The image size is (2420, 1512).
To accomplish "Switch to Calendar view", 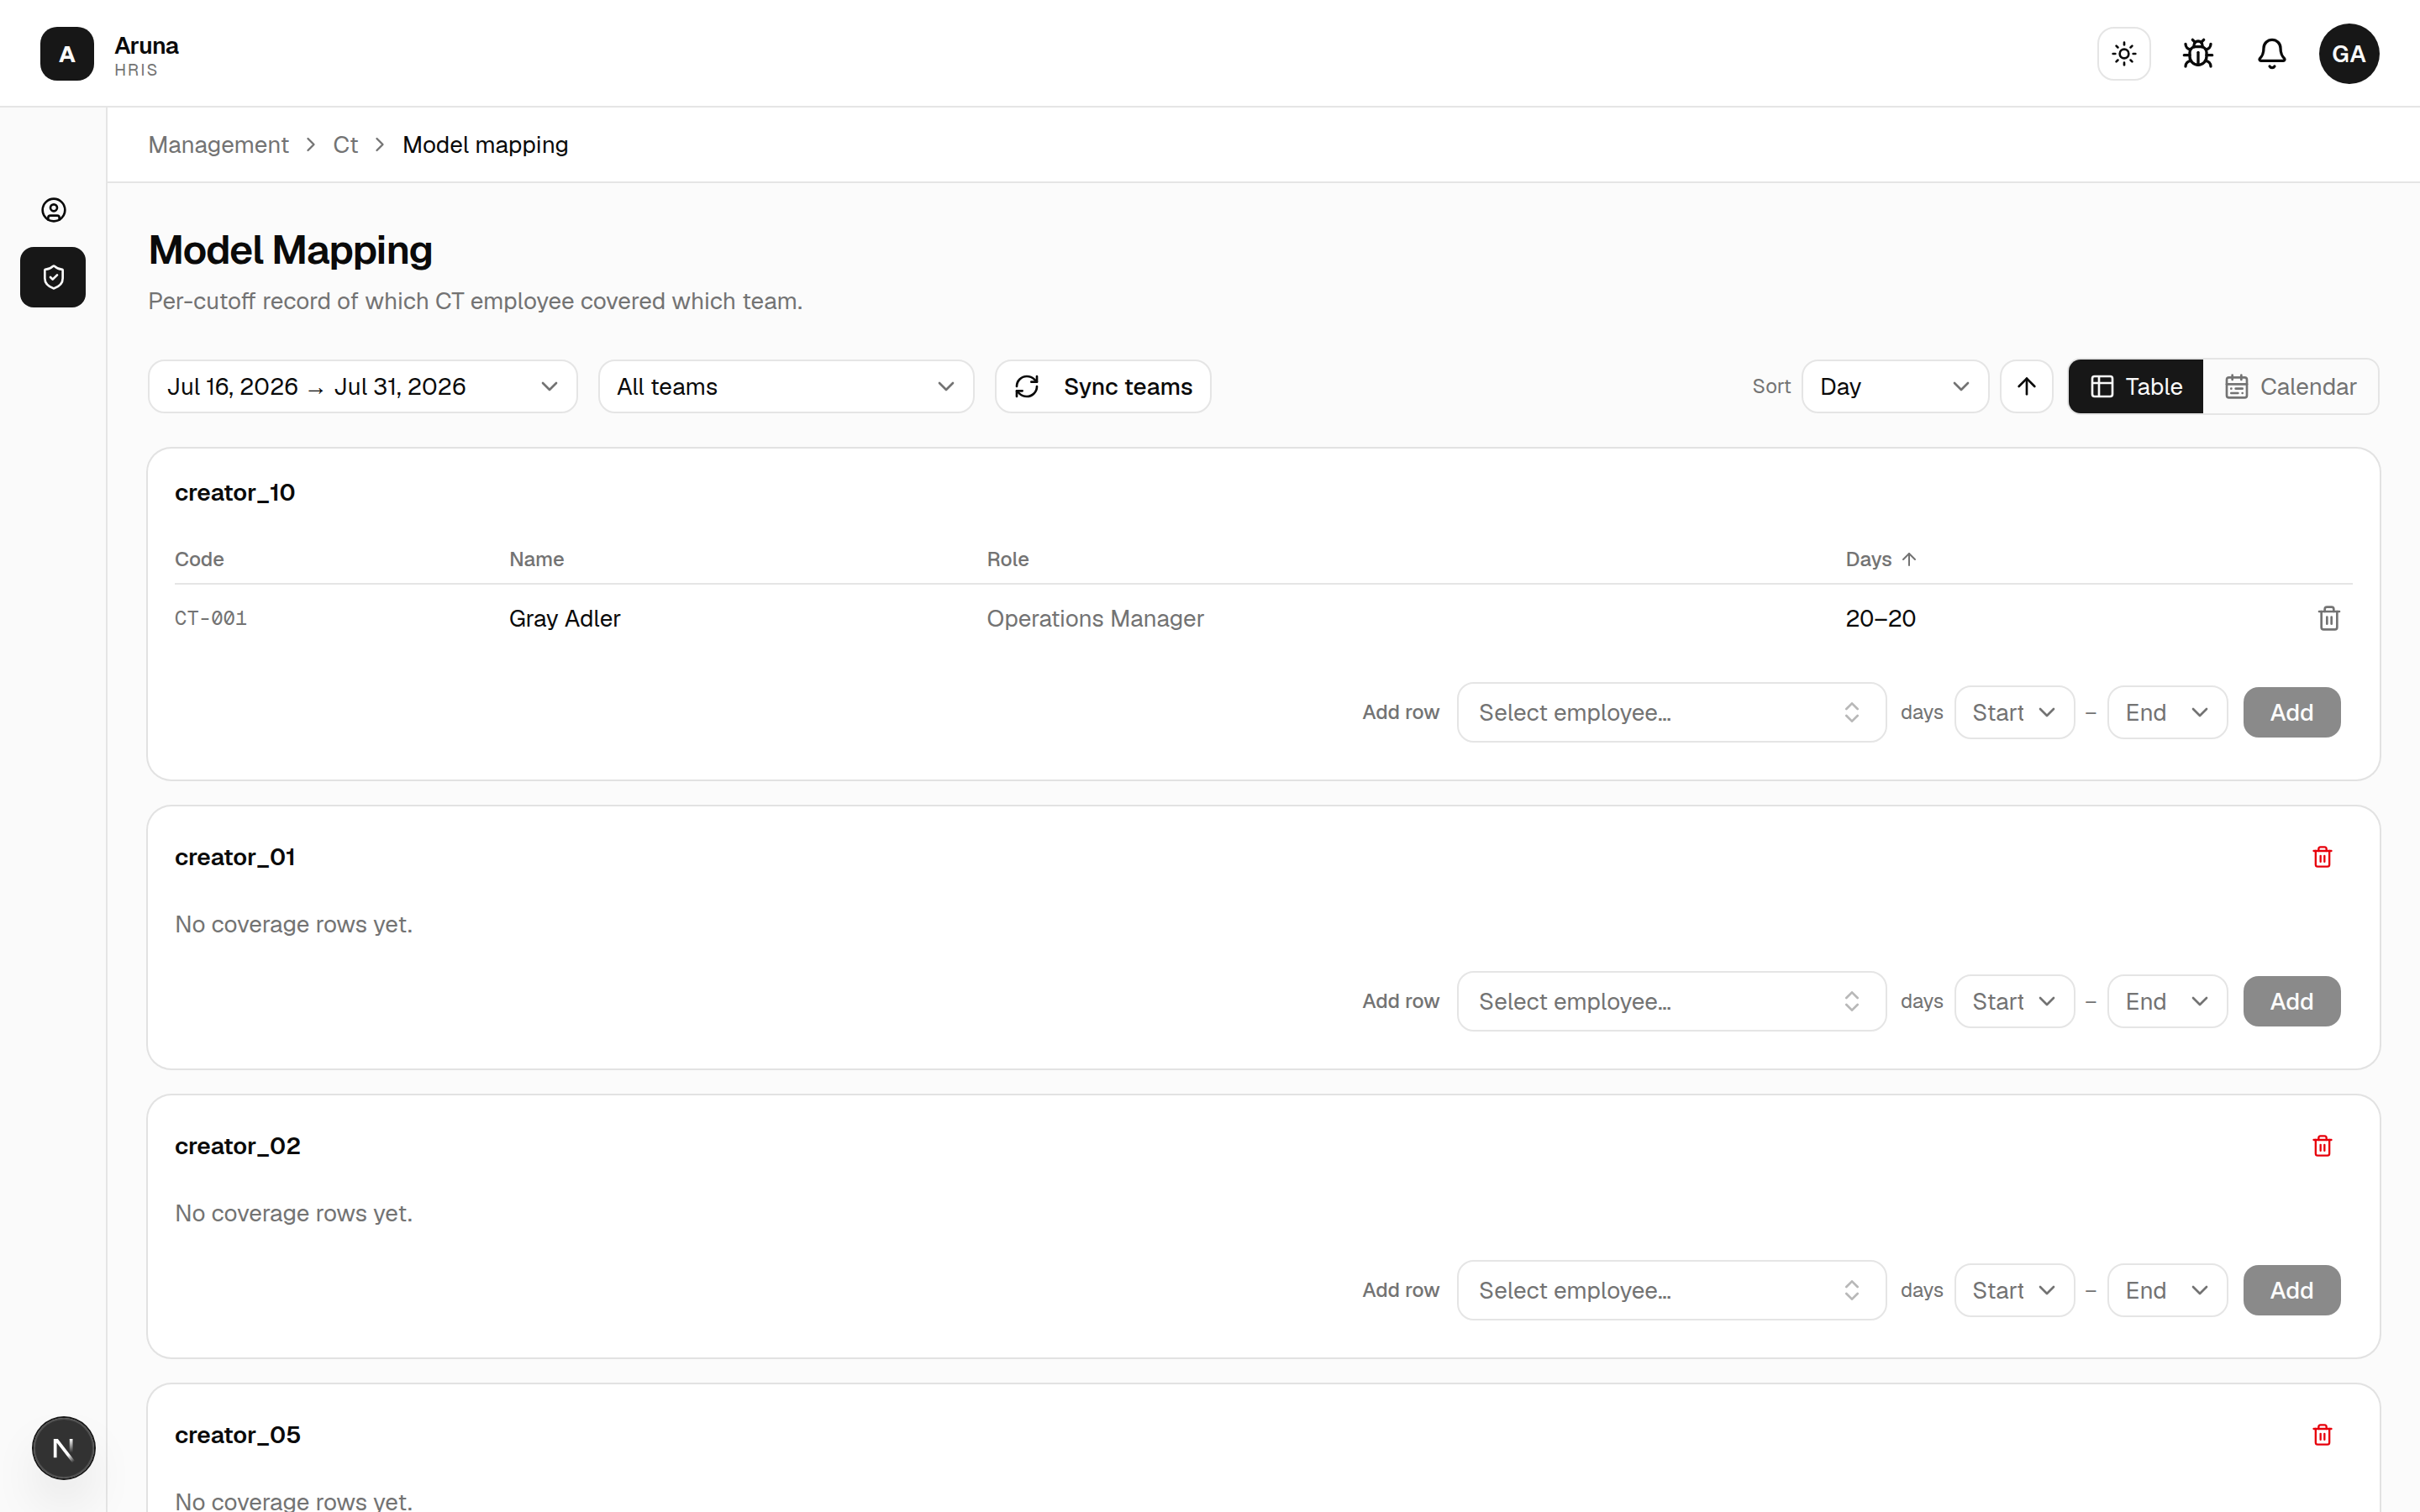I will coord(2291,387).
